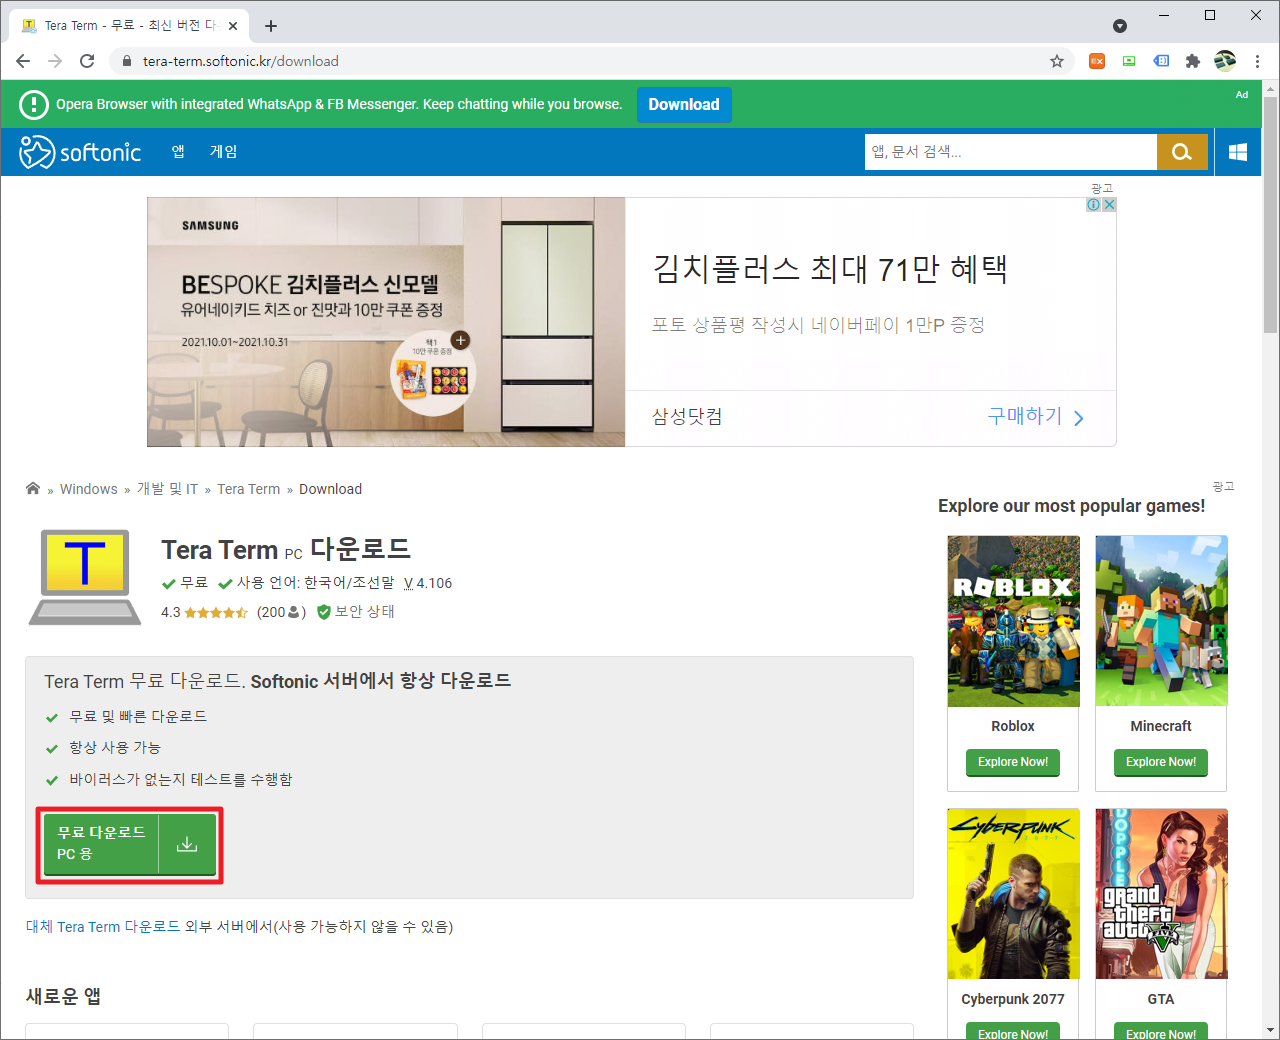The image size is (1280, 1040).
Task: Open the 게임 menu in the Softonic header
Action: (x=223, y=152)
